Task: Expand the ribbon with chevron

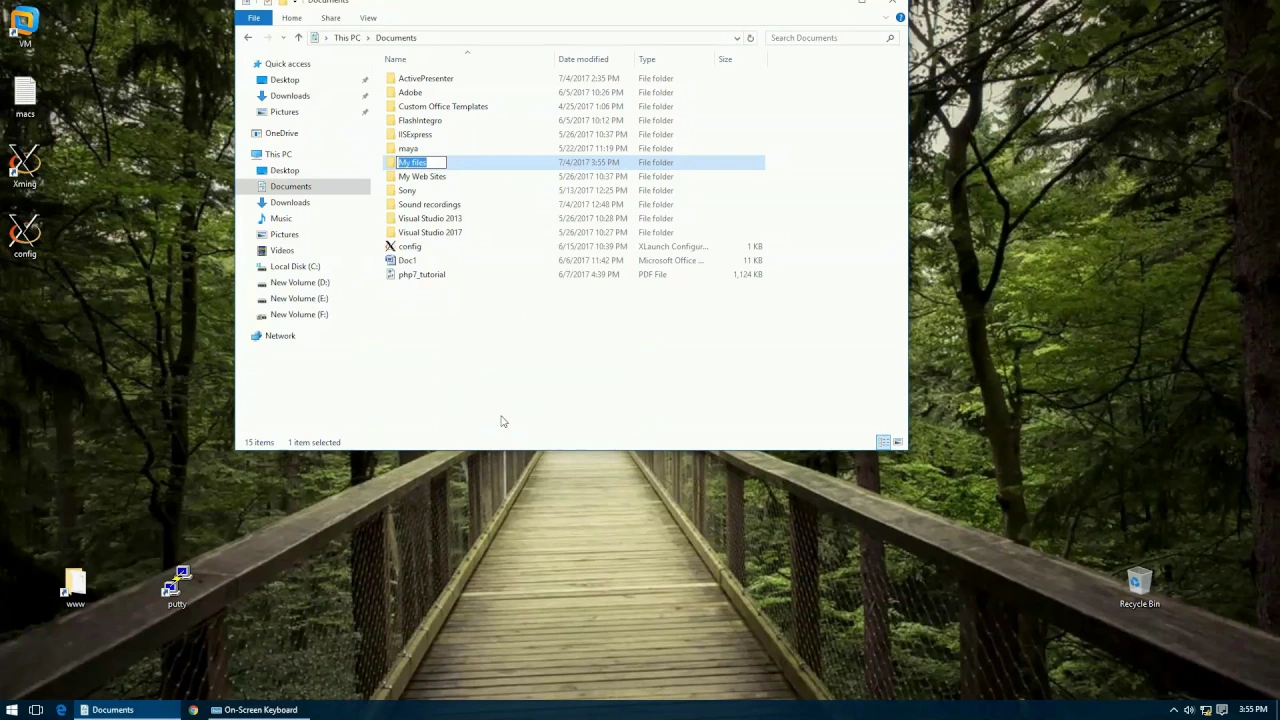Action: click(x=886, y=18)
